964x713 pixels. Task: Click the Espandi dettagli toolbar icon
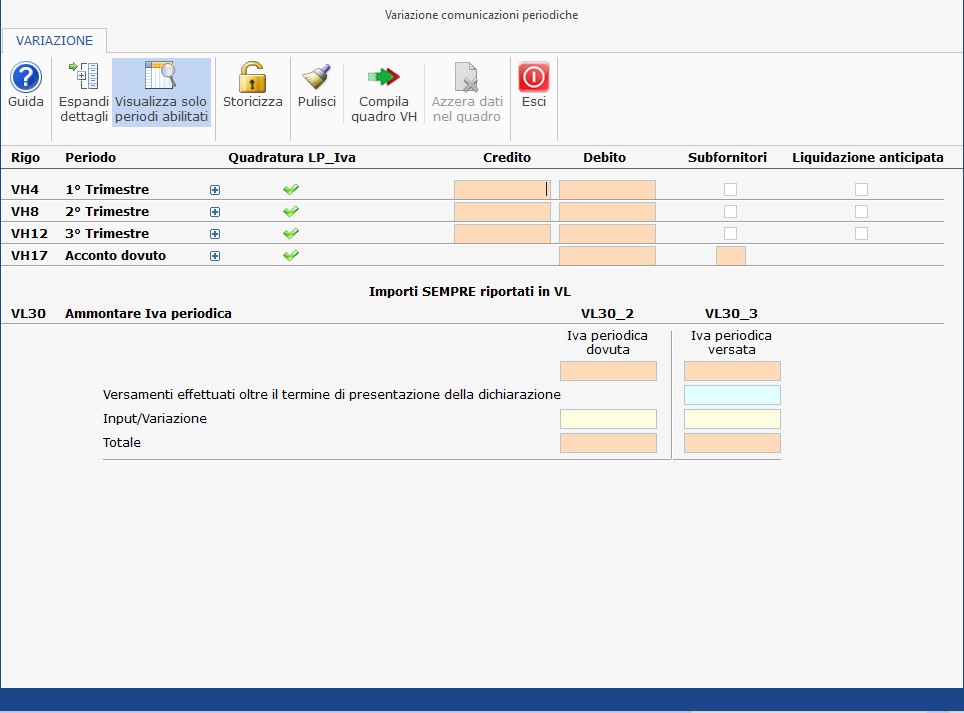coord(83,78)
